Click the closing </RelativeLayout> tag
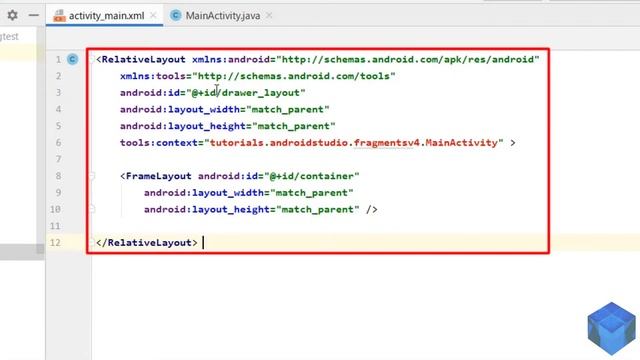The height and width of the screenshot is (360, 640). (x=147, y=242)
